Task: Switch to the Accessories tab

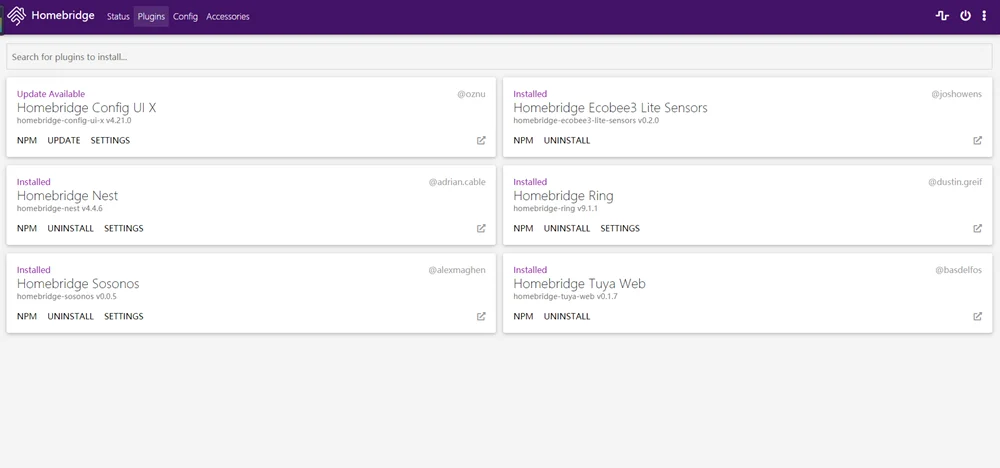Action: [228, 17]
